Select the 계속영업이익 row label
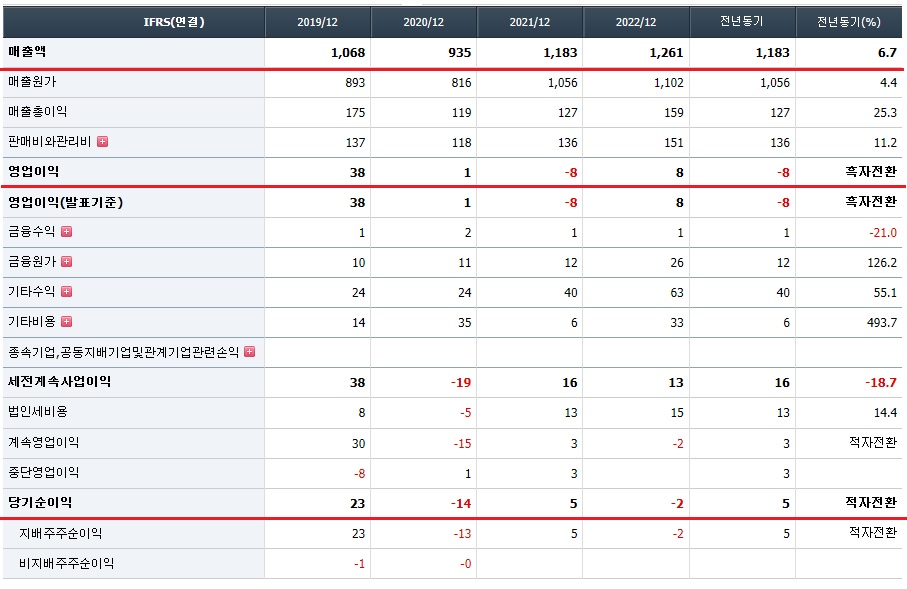 43,443
